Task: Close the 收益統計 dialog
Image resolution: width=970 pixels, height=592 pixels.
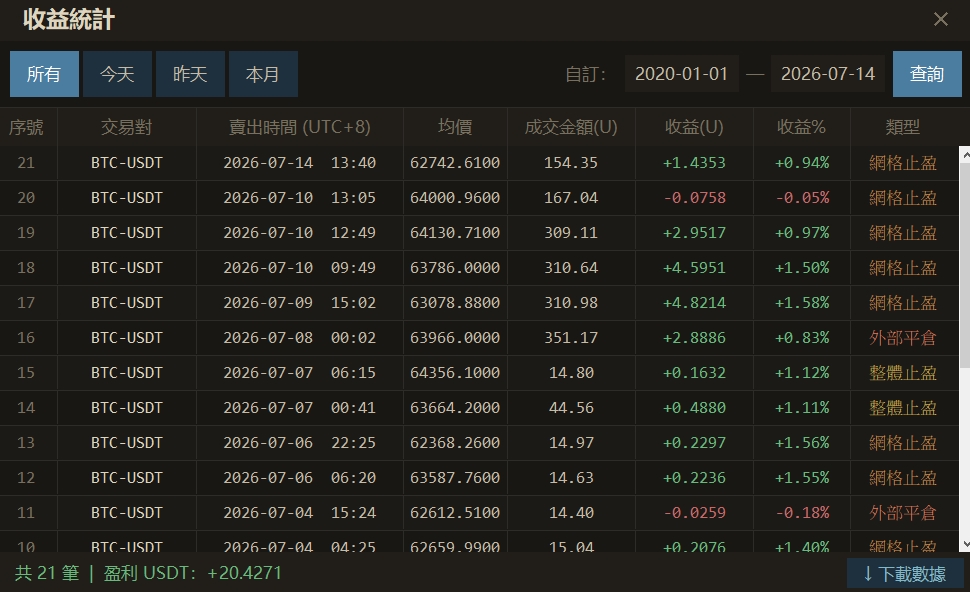Action: click(940, 20)
